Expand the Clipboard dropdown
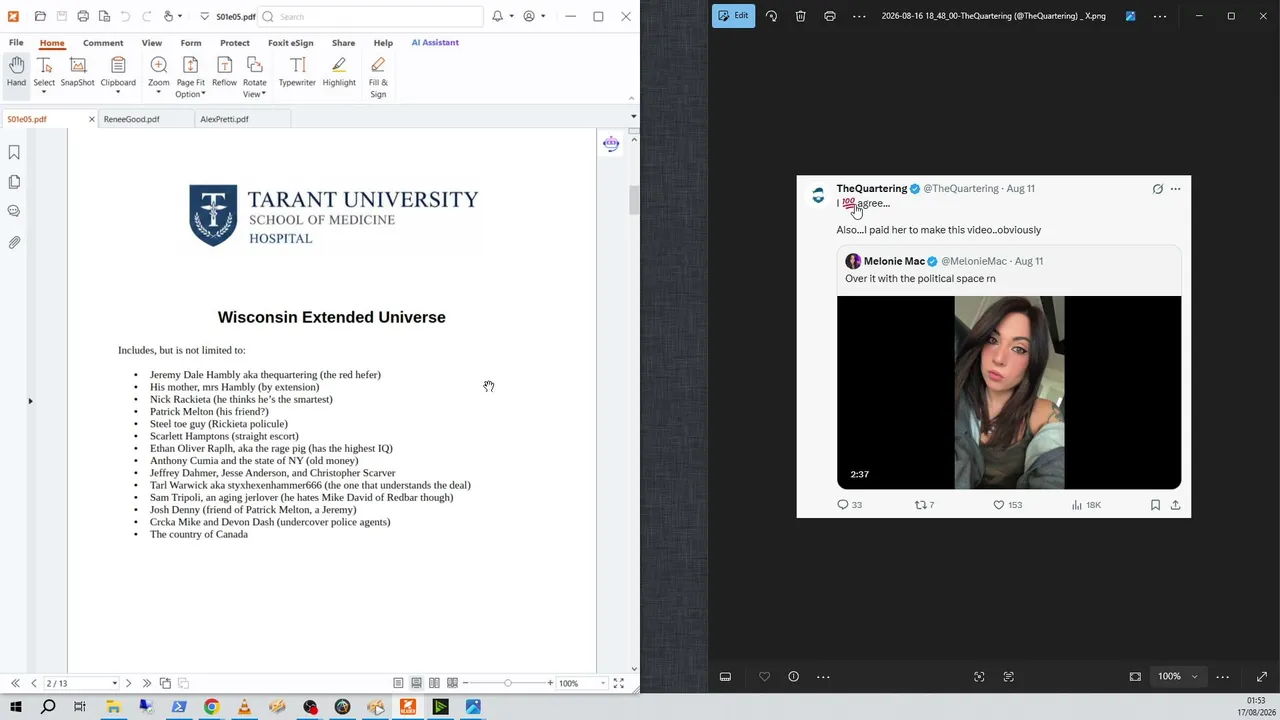This screenshot has width=1280, height=720. [x=118, y=93]
